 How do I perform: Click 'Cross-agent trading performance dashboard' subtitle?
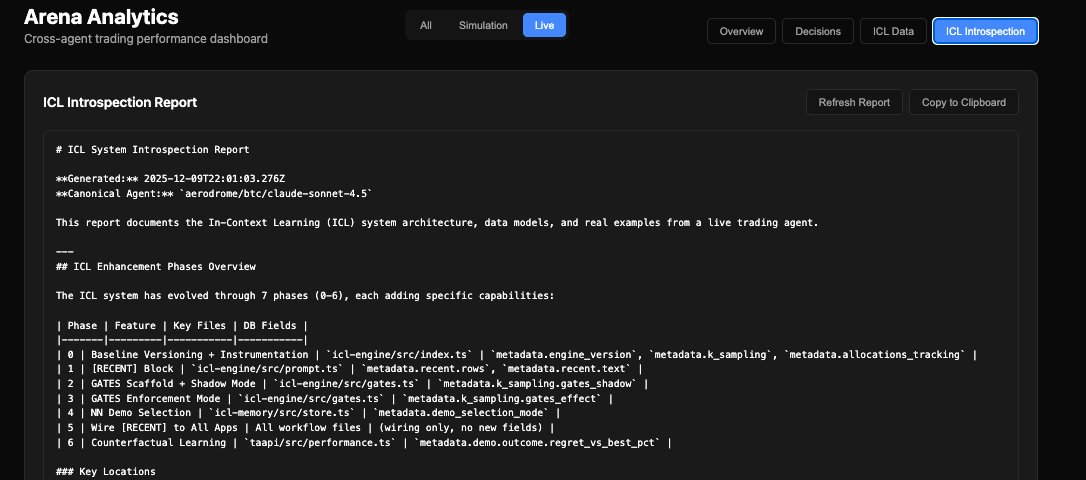tap(145, 39)
